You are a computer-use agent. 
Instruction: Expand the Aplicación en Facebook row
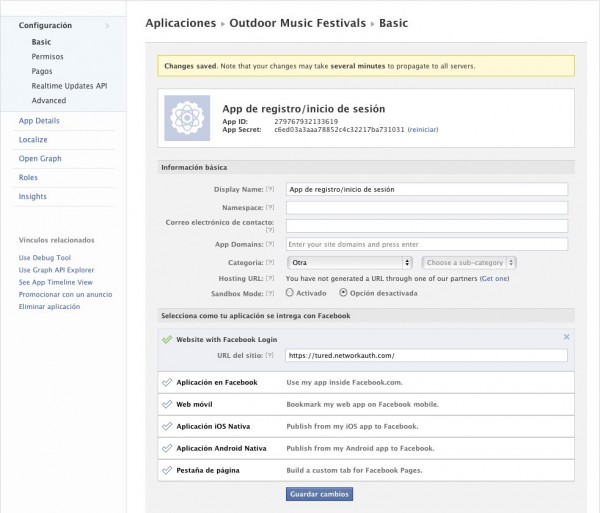tap(366, 382)
